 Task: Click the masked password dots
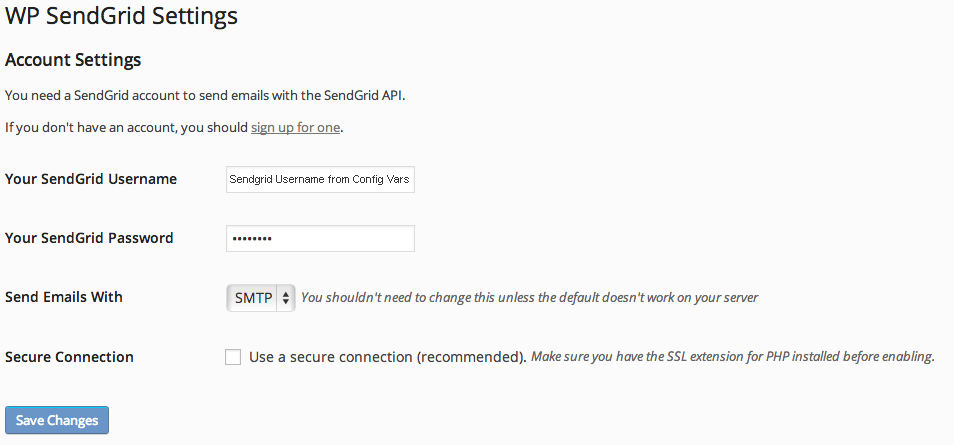tap(251, 239)
